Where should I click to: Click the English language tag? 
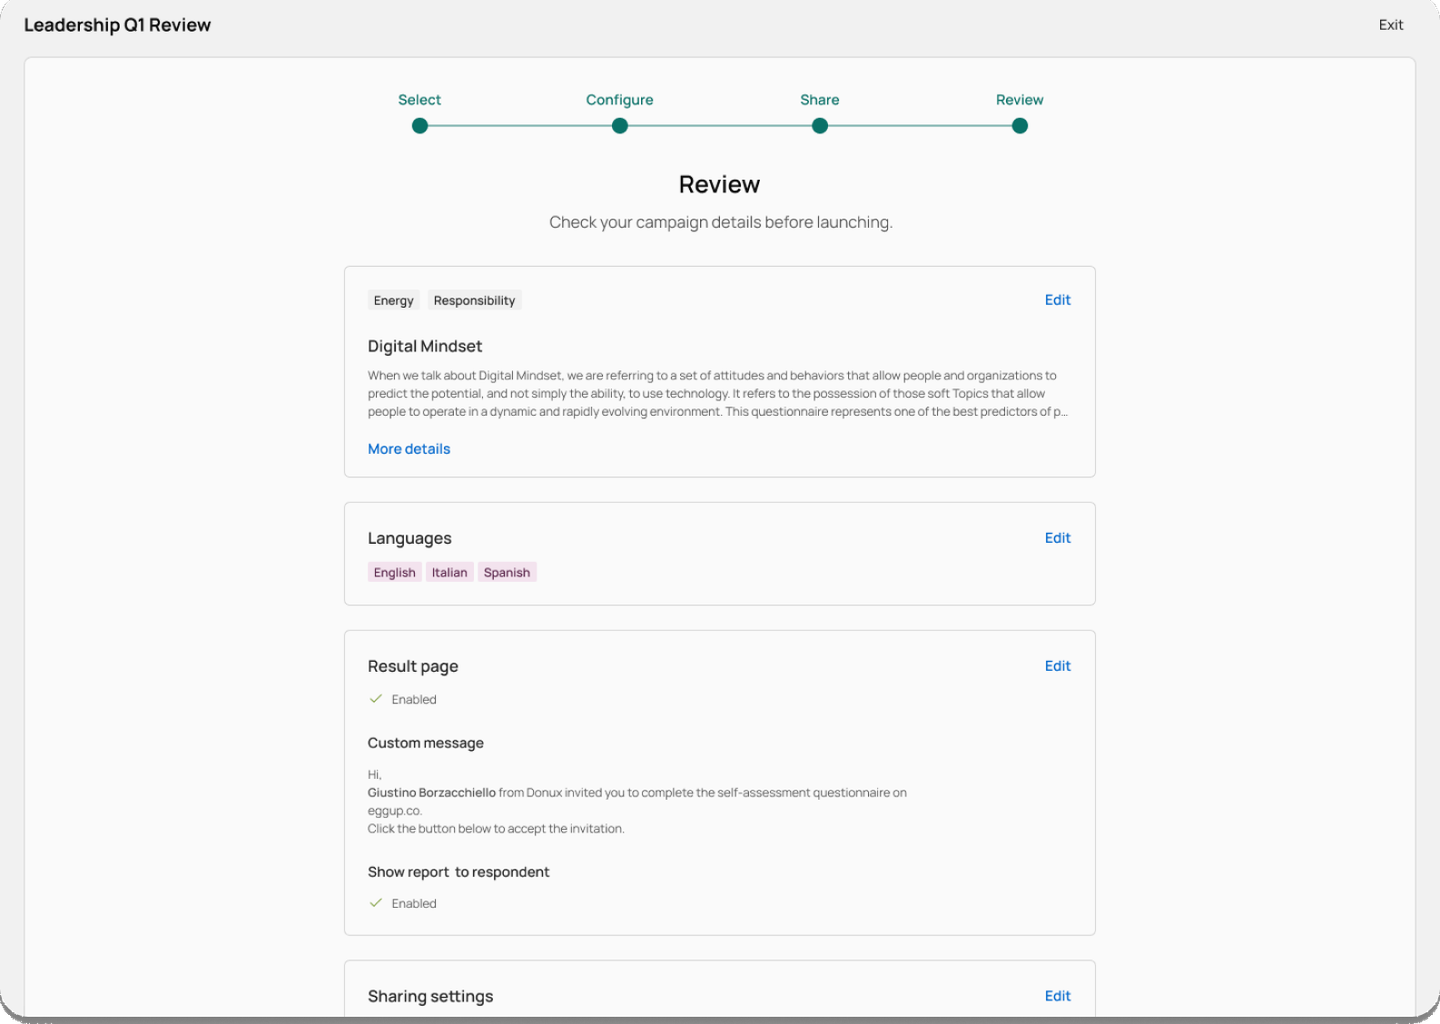[x=394, y=573]
